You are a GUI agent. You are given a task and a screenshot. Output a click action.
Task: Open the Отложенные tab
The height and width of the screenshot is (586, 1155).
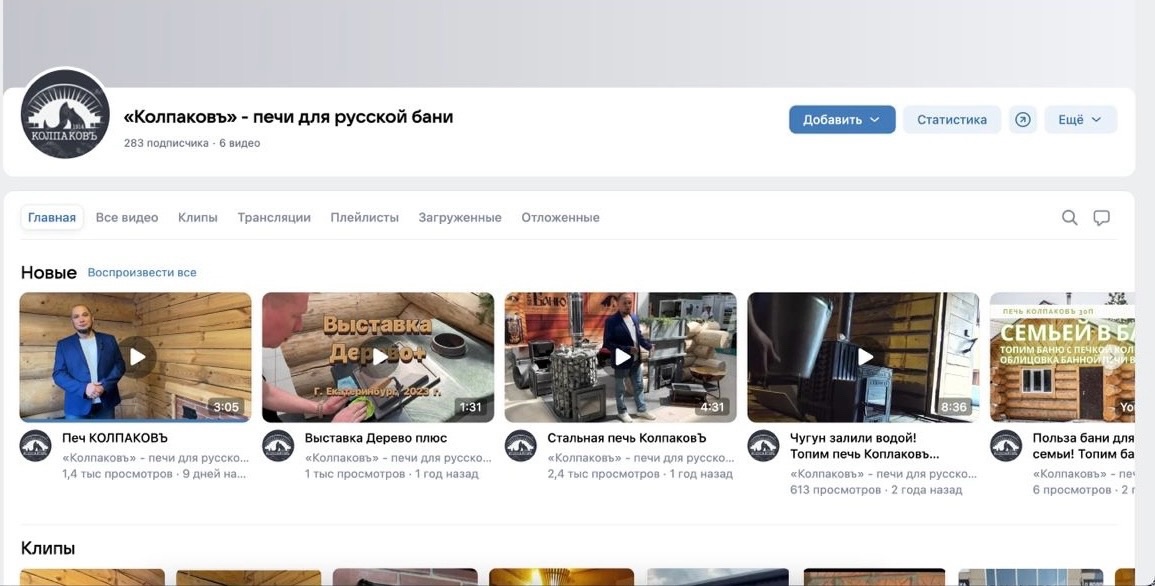tap(561, 217)
